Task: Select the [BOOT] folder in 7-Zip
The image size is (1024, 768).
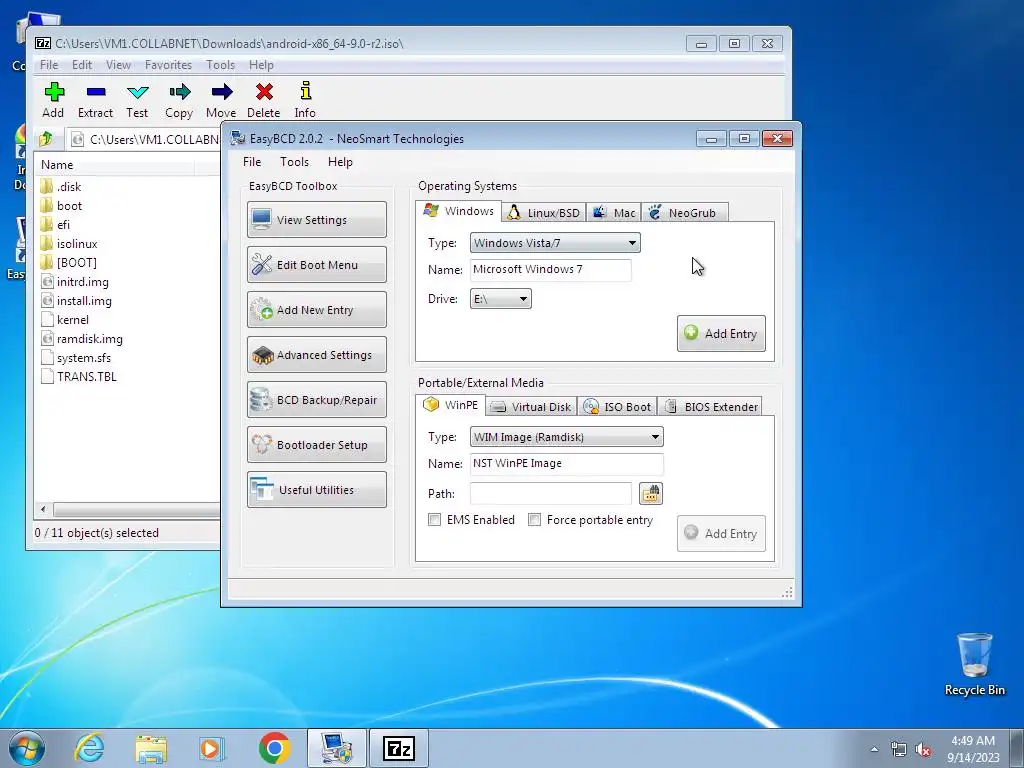Action: click(69, 263)
